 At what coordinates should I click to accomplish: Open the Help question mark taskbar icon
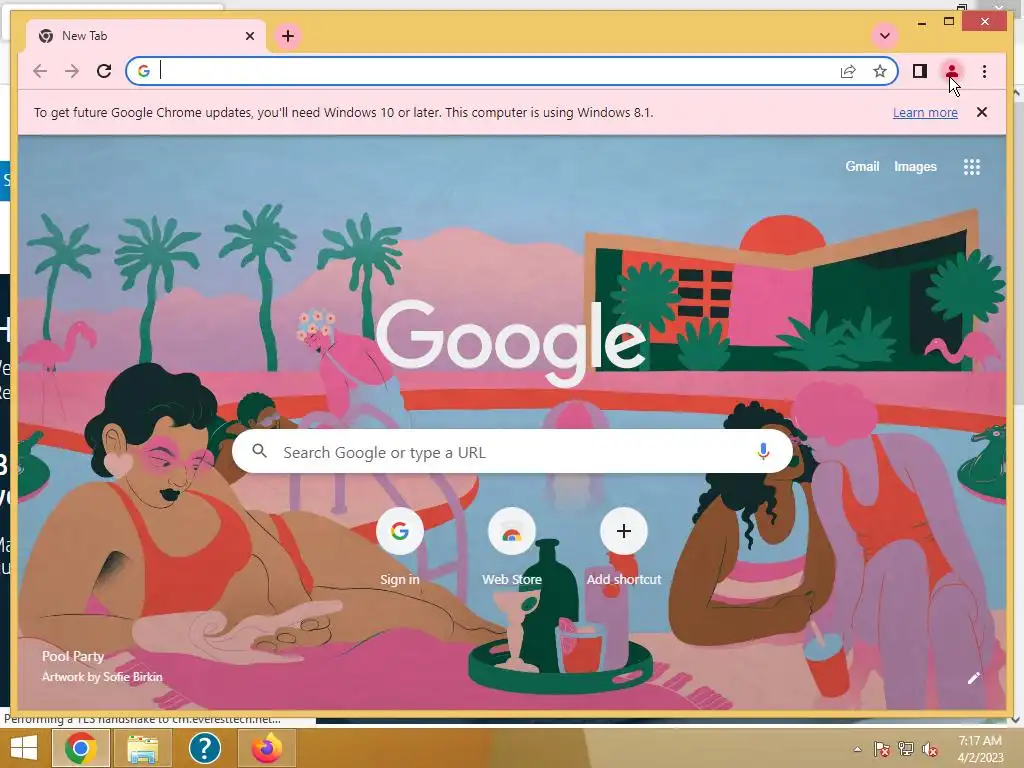204,748
